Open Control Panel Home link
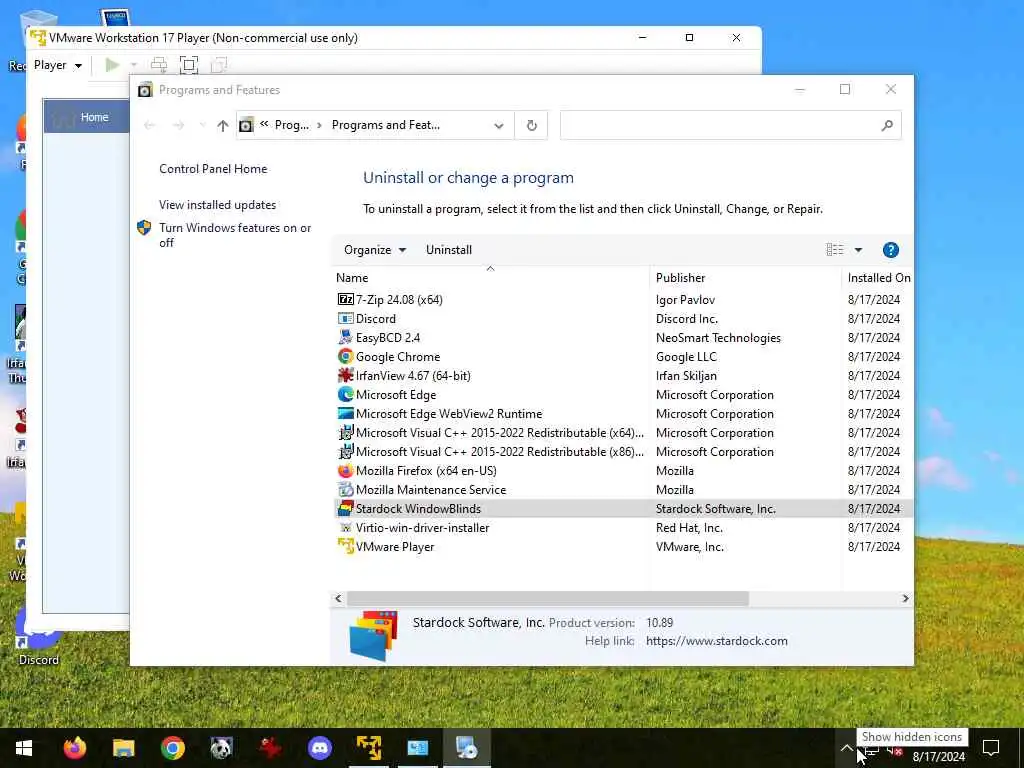 [x=213, y=168]
